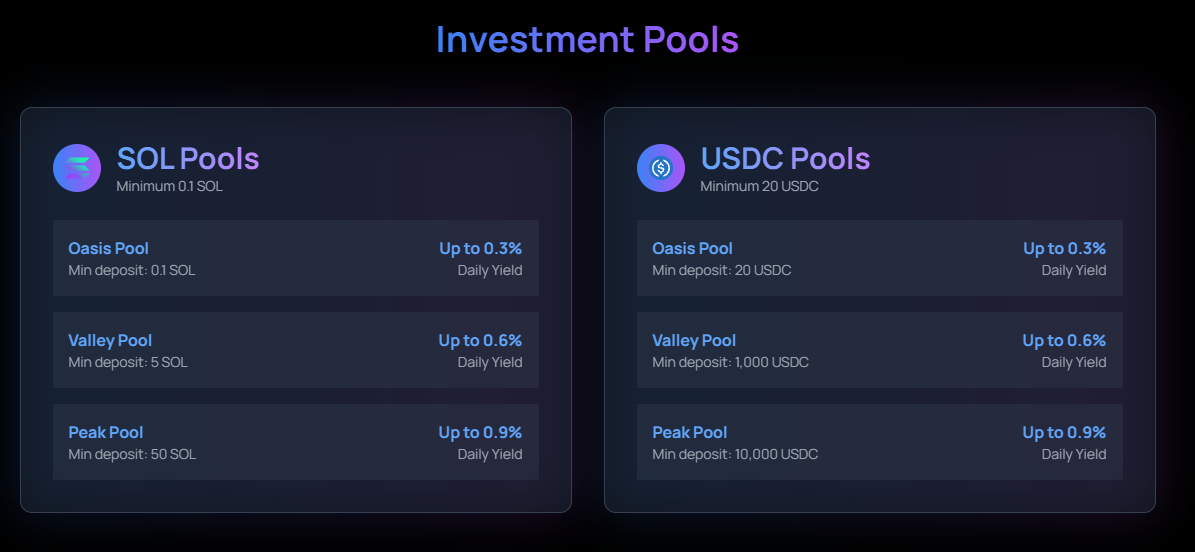
Task: Click Min deposit: 1,000 USDC text
Action: (x=731, y=362)
